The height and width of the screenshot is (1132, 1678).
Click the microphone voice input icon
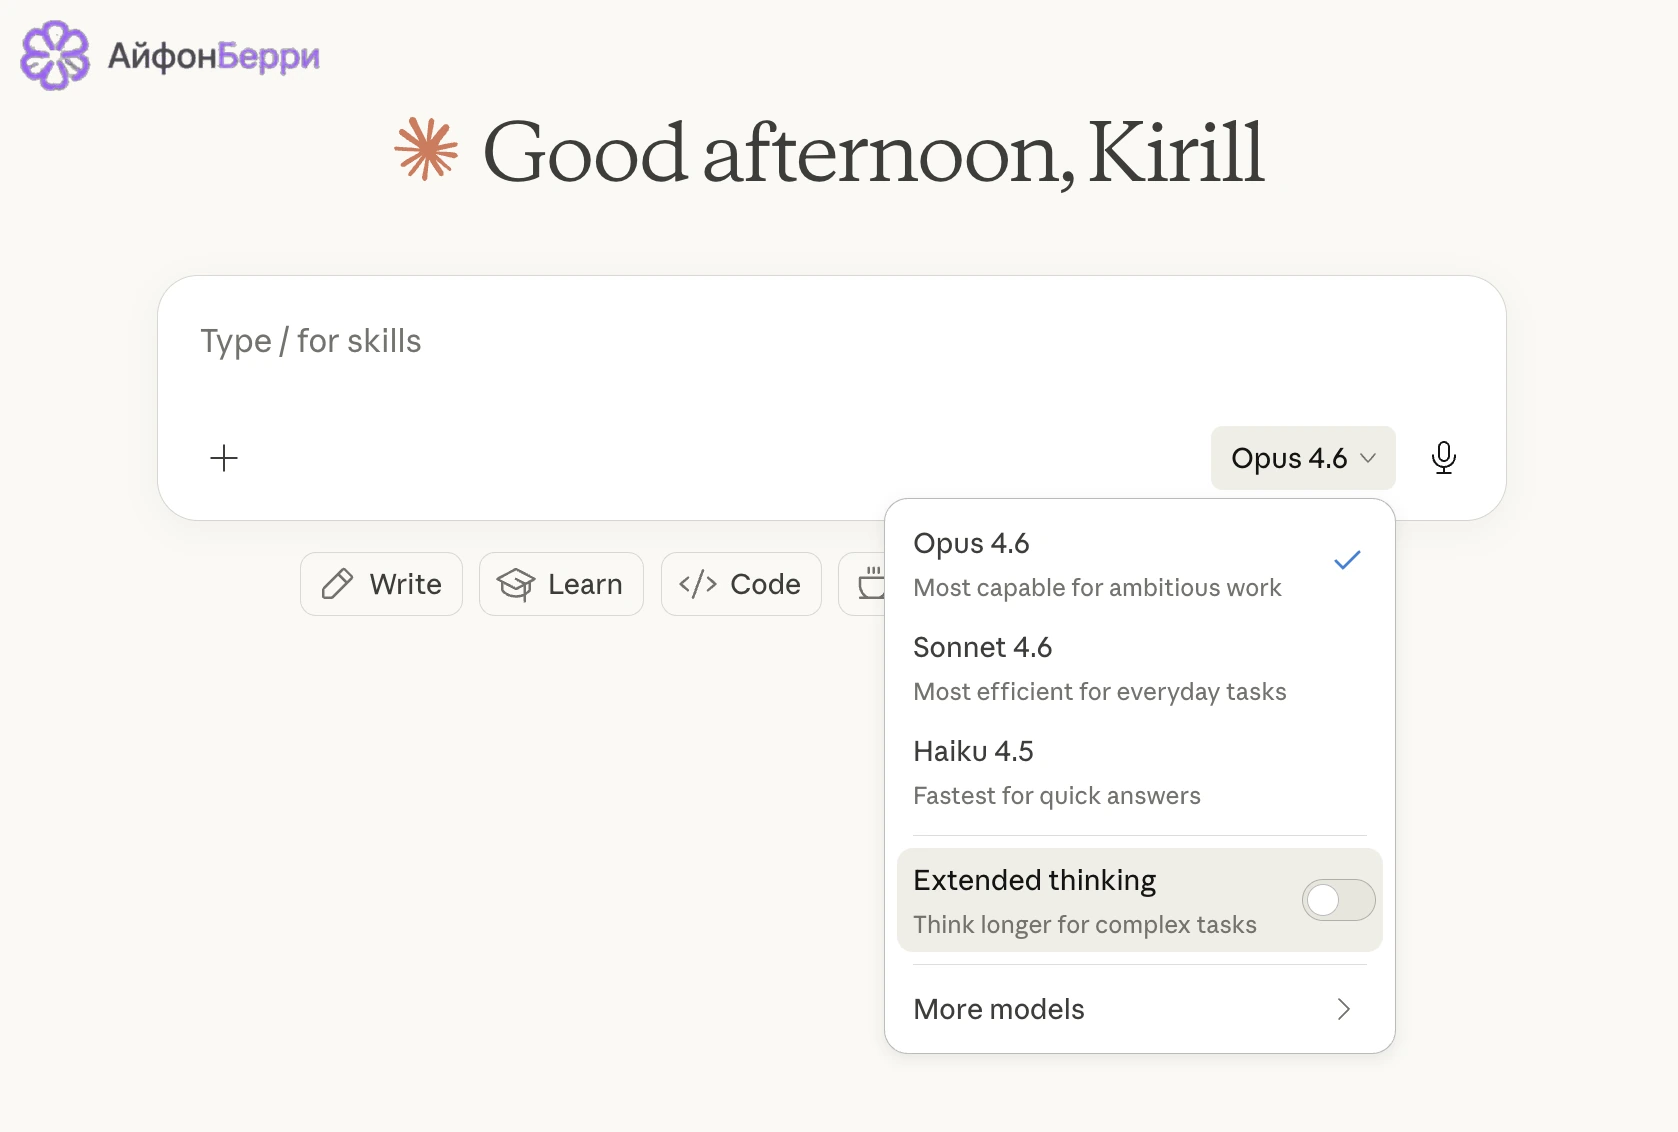pos(1443,458)
